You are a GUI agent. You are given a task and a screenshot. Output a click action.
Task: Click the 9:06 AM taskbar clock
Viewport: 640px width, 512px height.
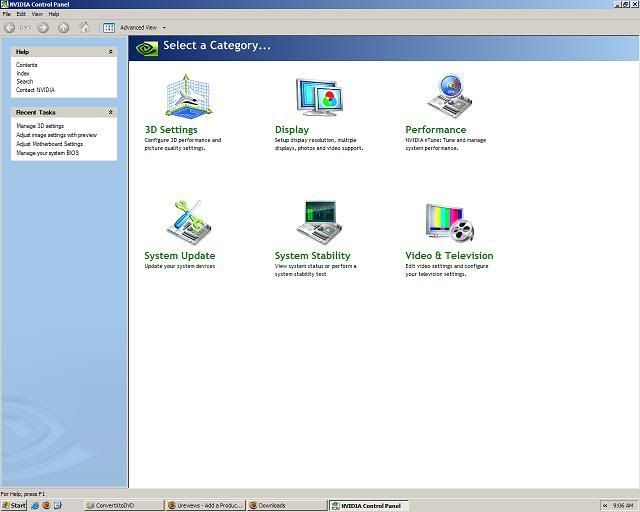point(623,505)
